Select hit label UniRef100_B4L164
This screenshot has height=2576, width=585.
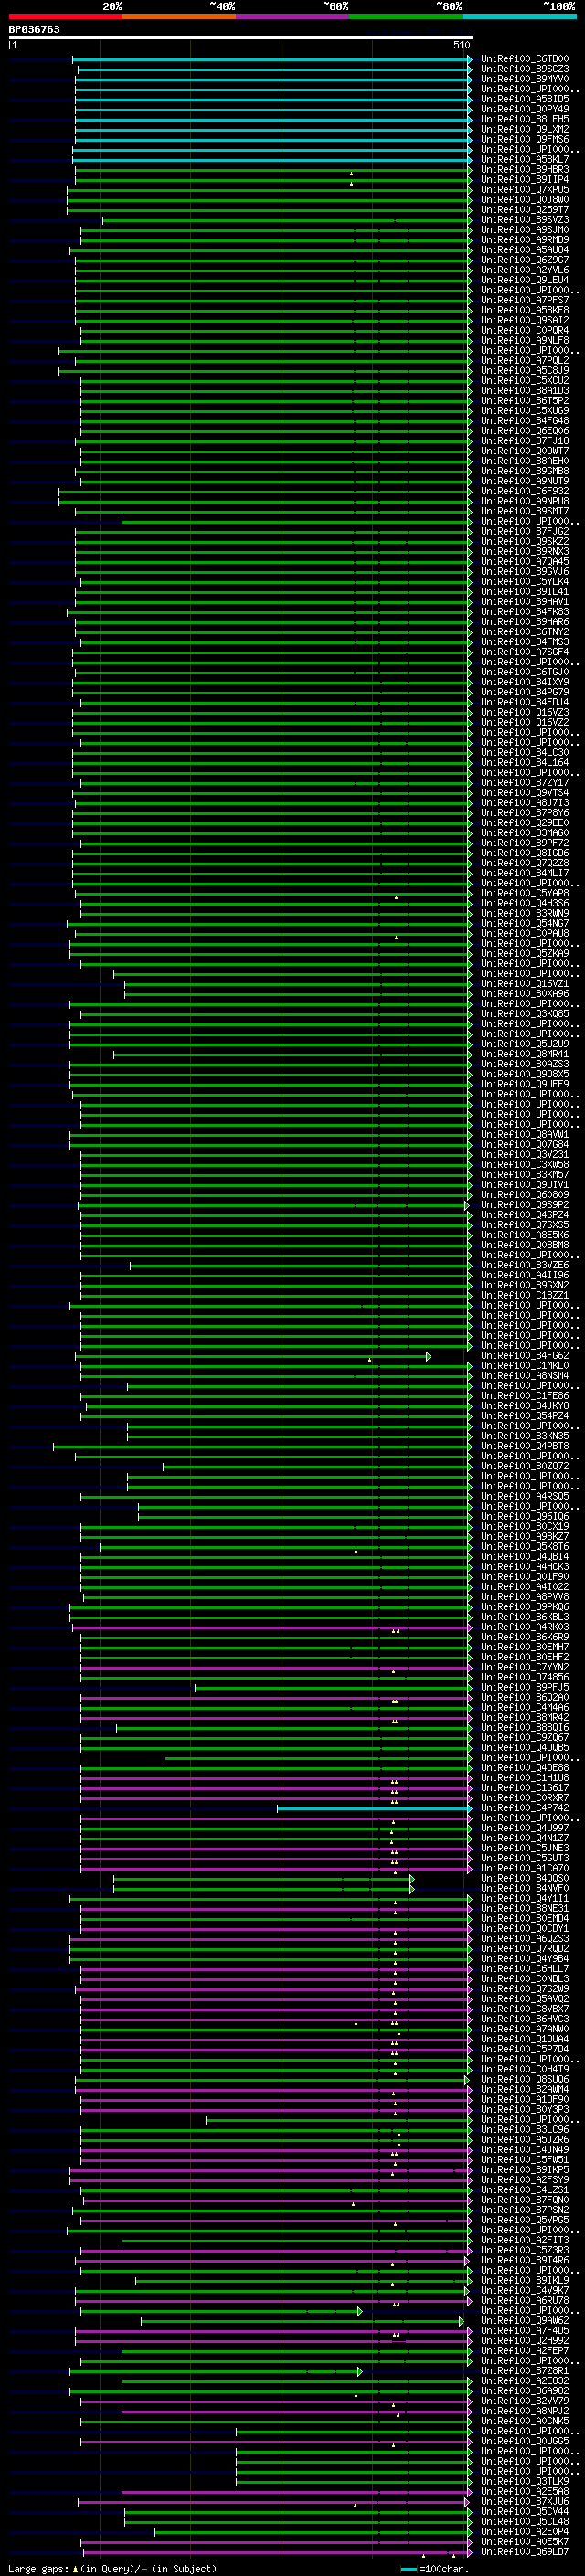point(525,763)
